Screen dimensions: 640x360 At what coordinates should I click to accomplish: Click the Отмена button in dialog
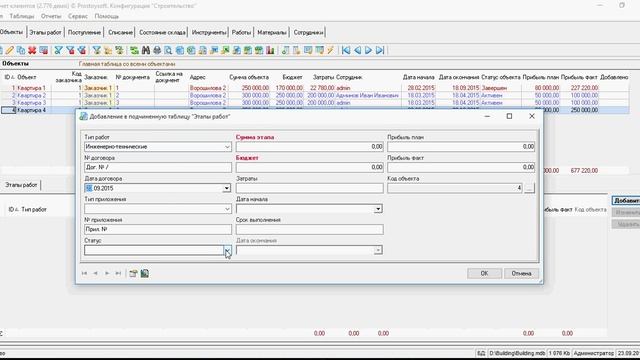[x=521, y=273]
